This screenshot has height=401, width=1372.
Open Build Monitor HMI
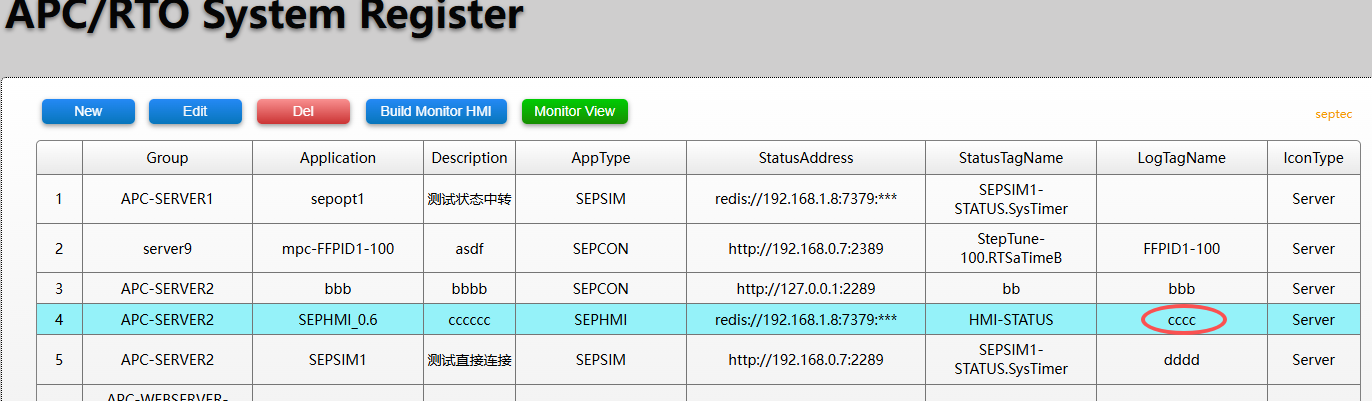coord(436,111)
